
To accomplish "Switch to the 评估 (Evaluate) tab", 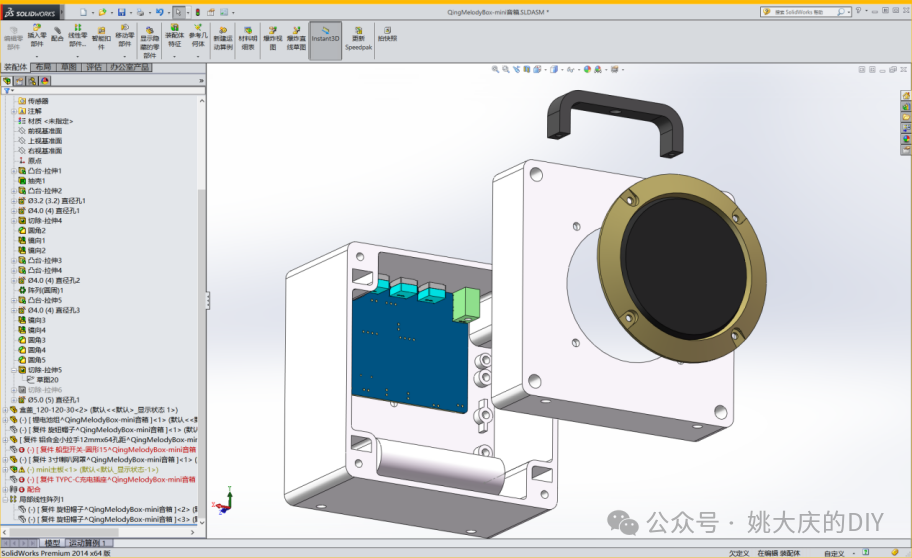I will click(x=94, y=68).
